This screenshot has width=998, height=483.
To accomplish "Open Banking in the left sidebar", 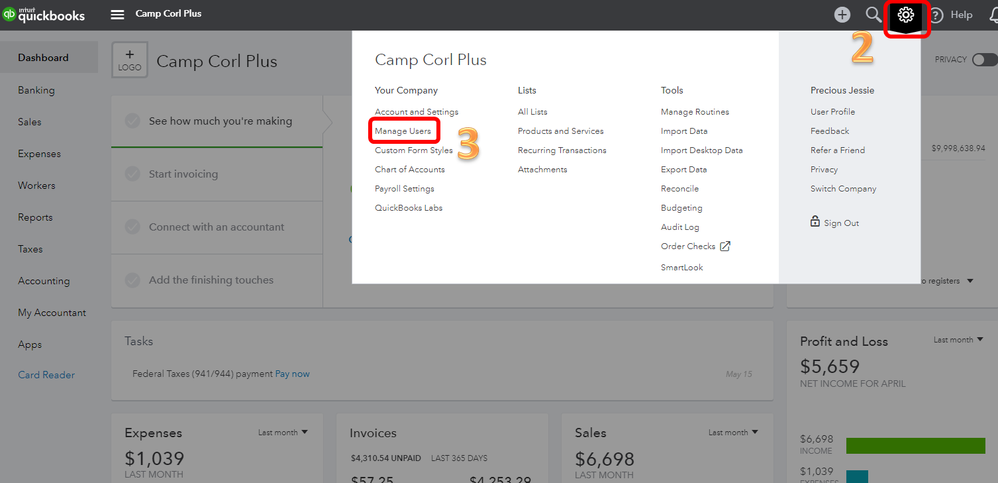I will point(36,90).
